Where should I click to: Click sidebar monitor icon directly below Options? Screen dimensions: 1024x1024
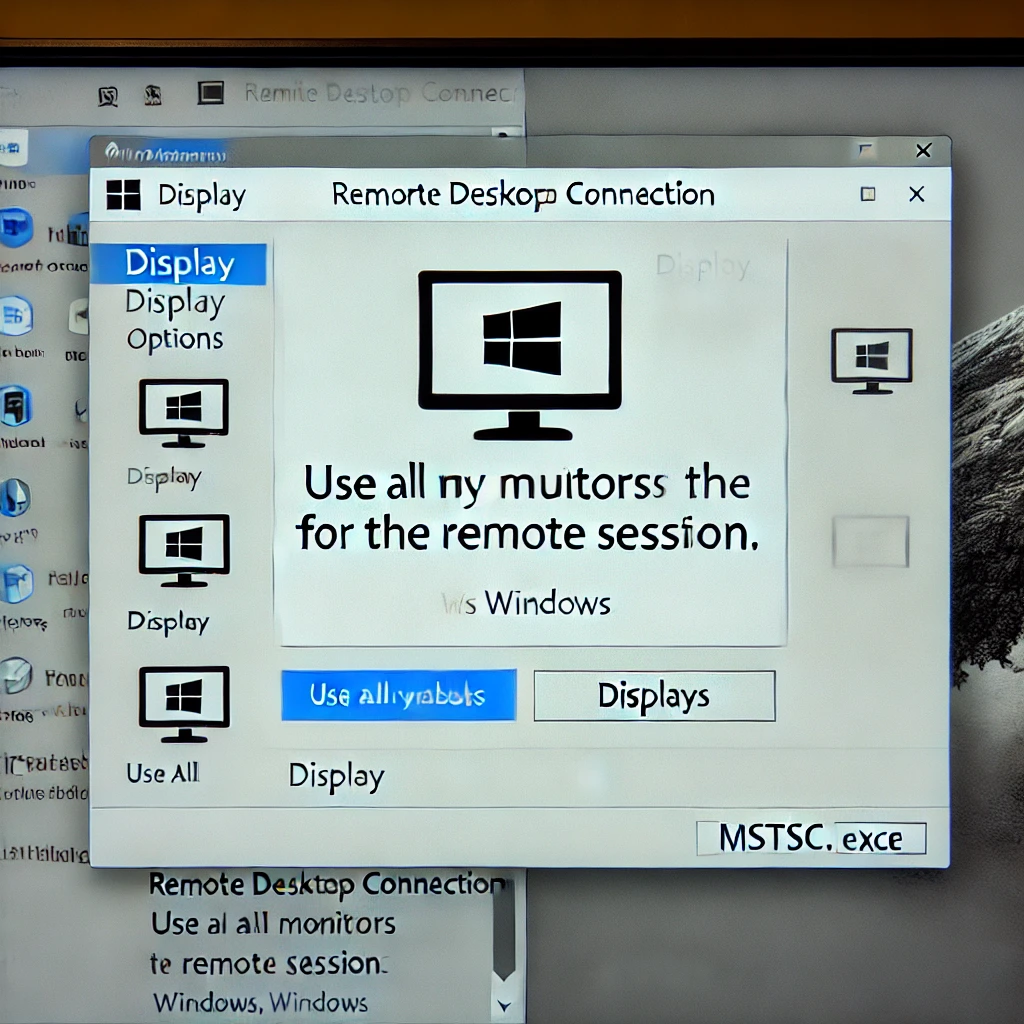pyautogui.click(x=184, y=413)
